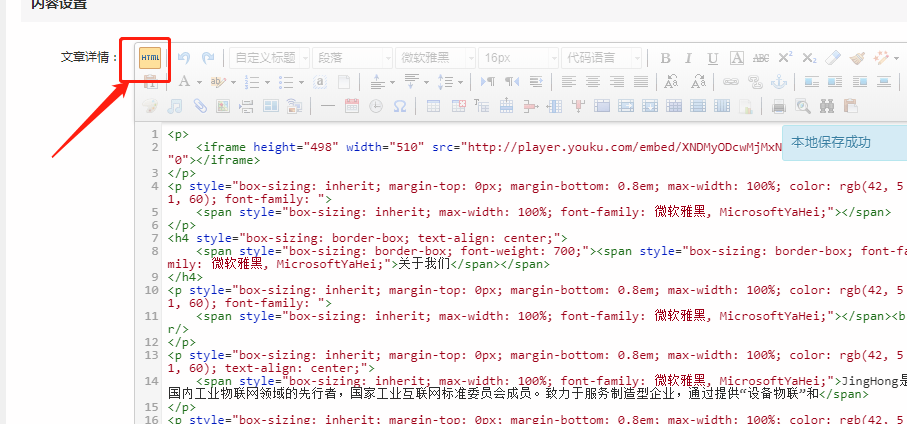Click the format brush icon

(858, 58)
